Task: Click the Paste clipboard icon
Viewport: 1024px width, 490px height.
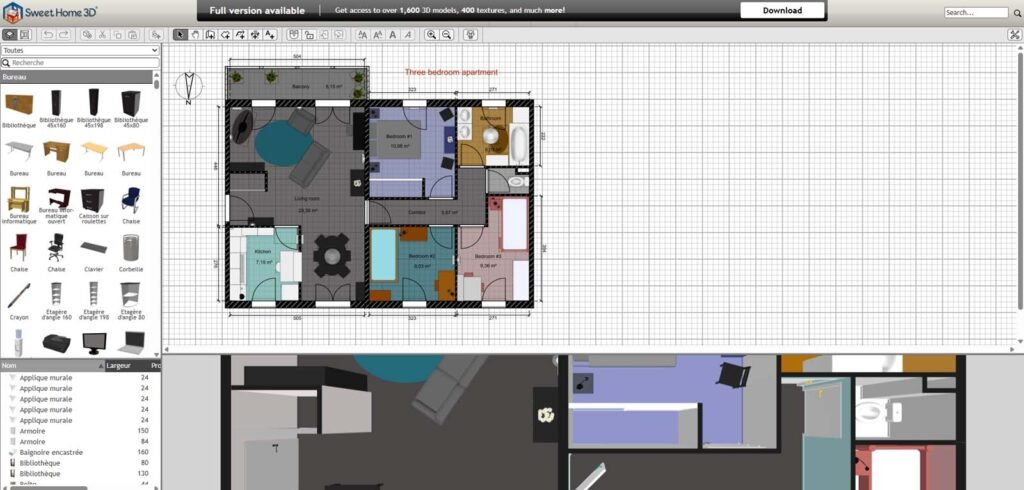Action: (133, 35)
